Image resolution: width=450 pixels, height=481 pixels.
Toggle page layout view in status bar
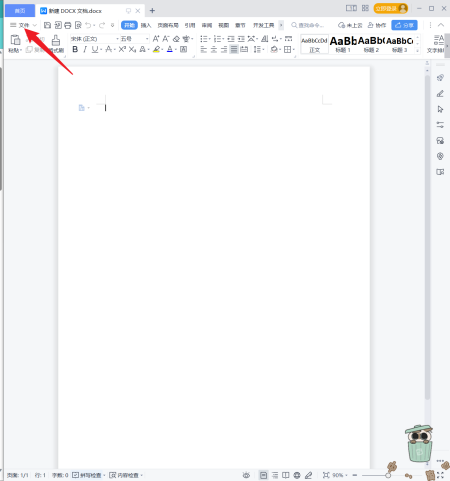click(263, 475)
